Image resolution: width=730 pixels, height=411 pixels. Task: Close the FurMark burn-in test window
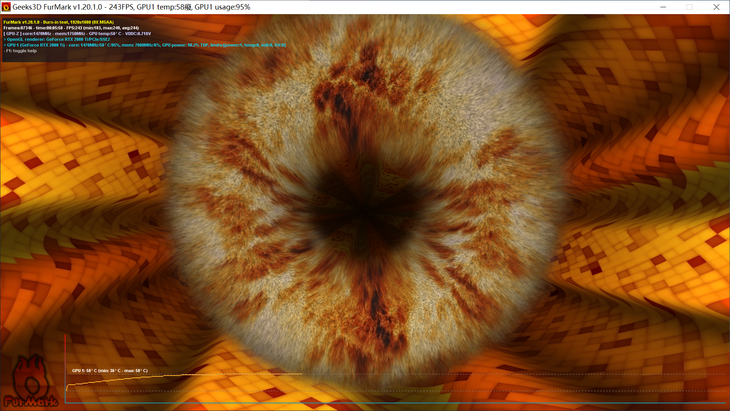(716, 7)
